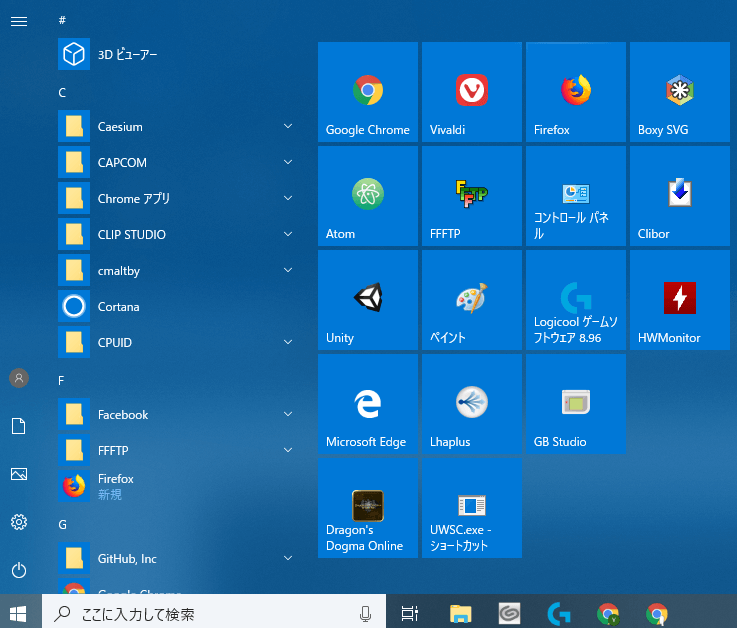The image size is (737, 628).
Task: Launch Vivaldi from the pinned tiles
Action: (x=471, y=92)
